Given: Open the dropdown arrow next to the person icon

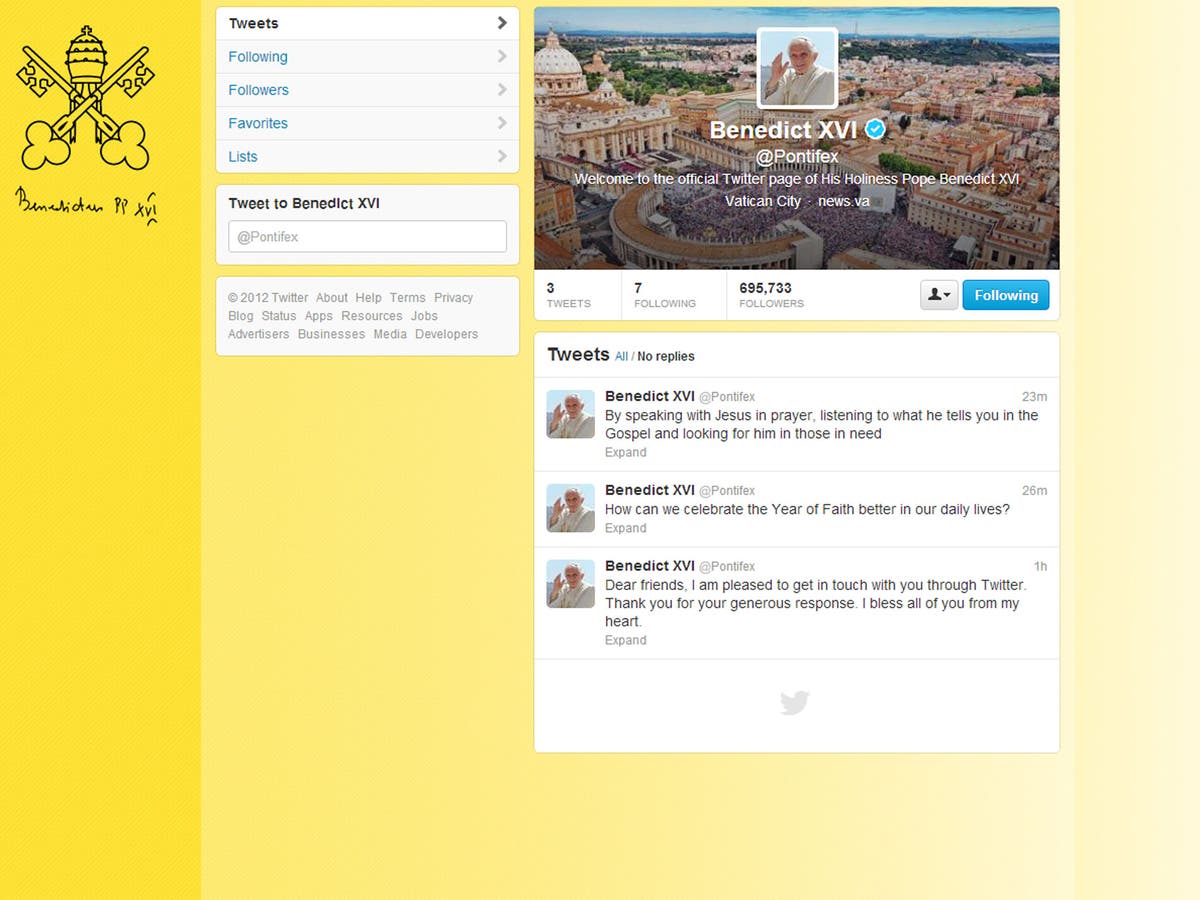Looking at the screenshot, I should pos(947,295).
